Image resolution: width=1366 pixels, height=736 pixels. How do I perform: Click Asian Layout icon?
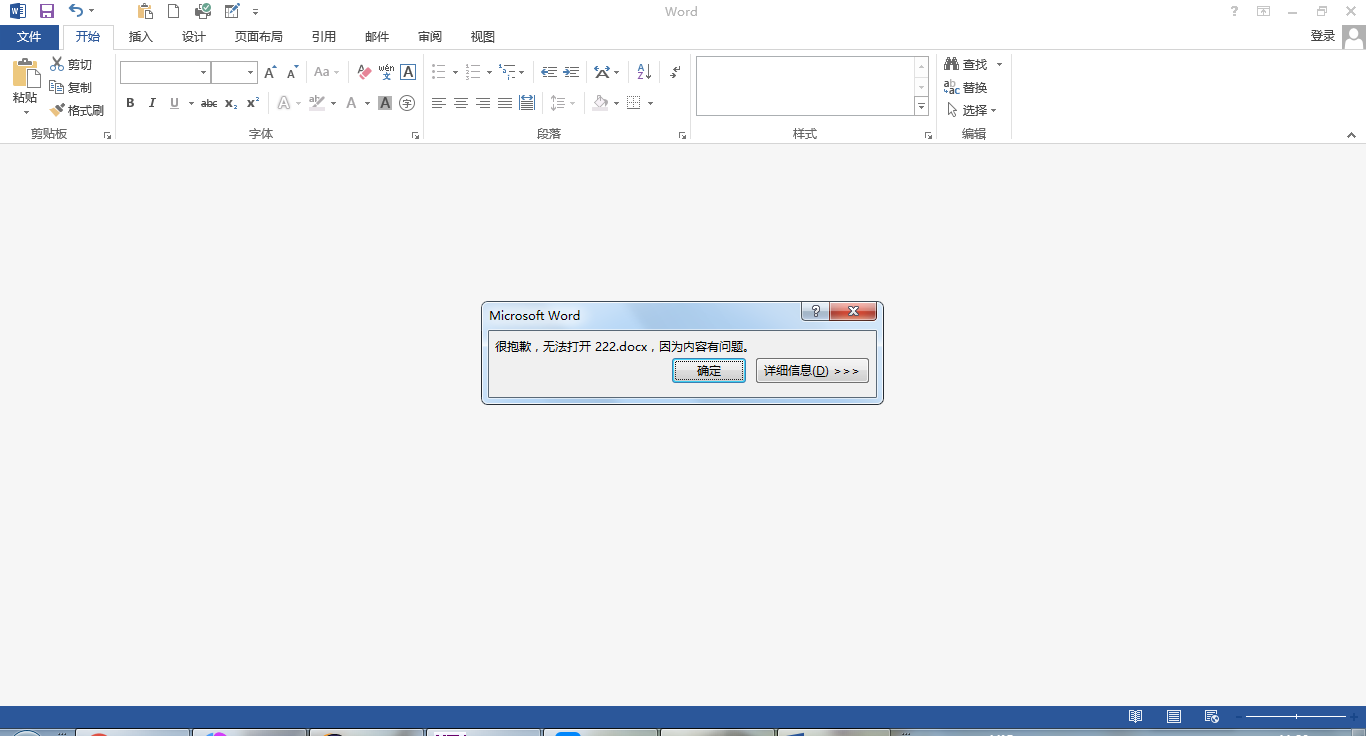601,72
